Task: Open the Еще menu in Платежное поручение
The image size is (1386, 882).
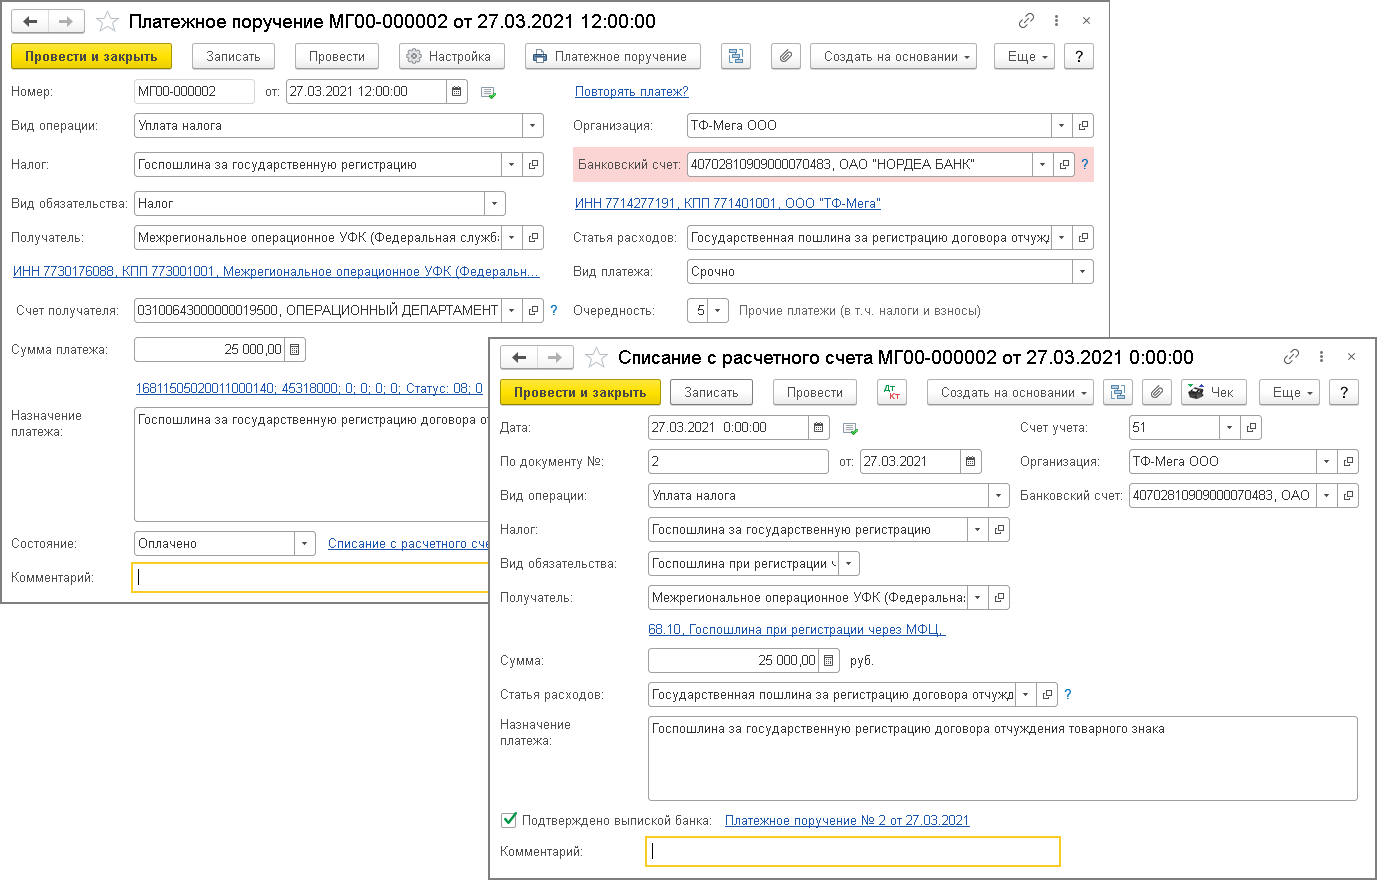Action: [x=1025, y=57]
